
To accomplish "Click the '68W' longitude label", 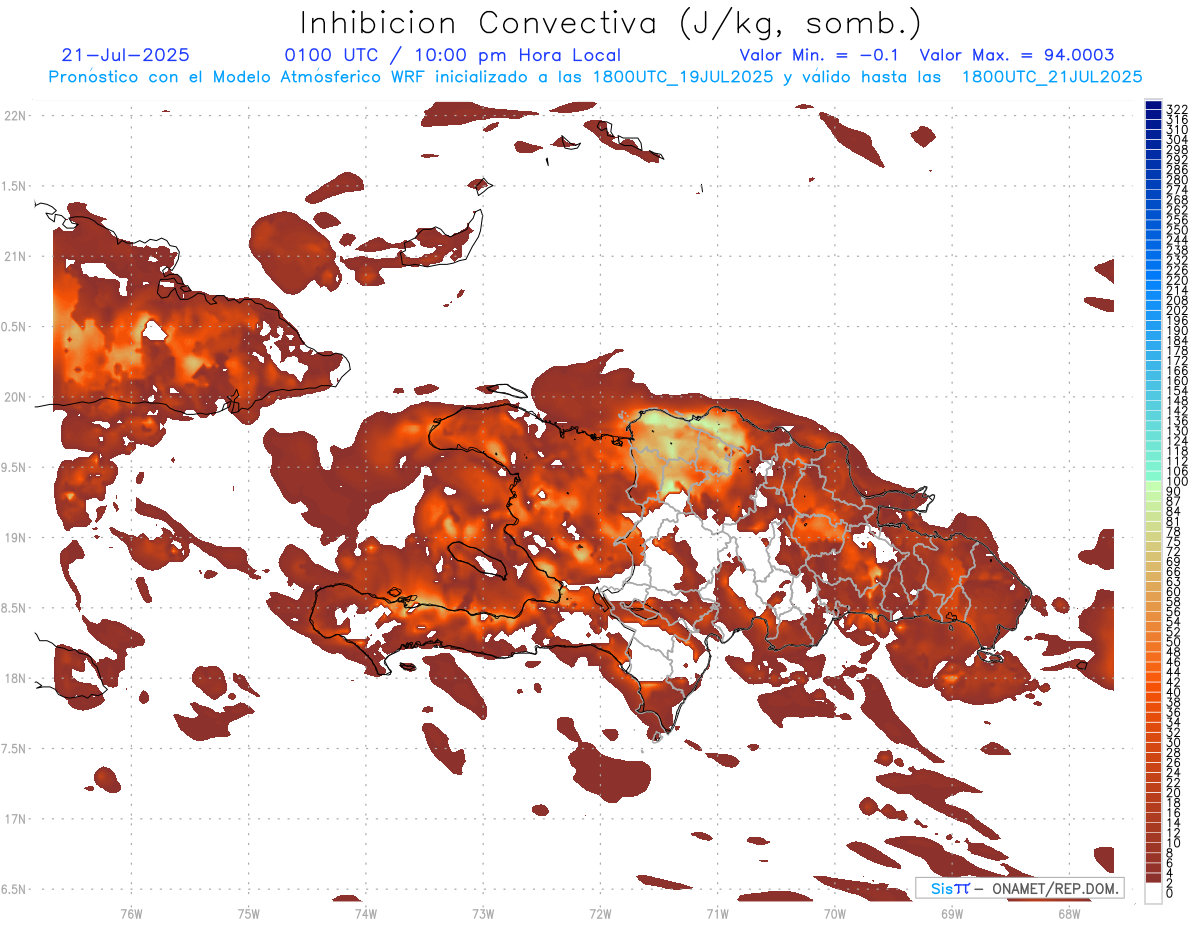I will click(x=1069, y=913).
